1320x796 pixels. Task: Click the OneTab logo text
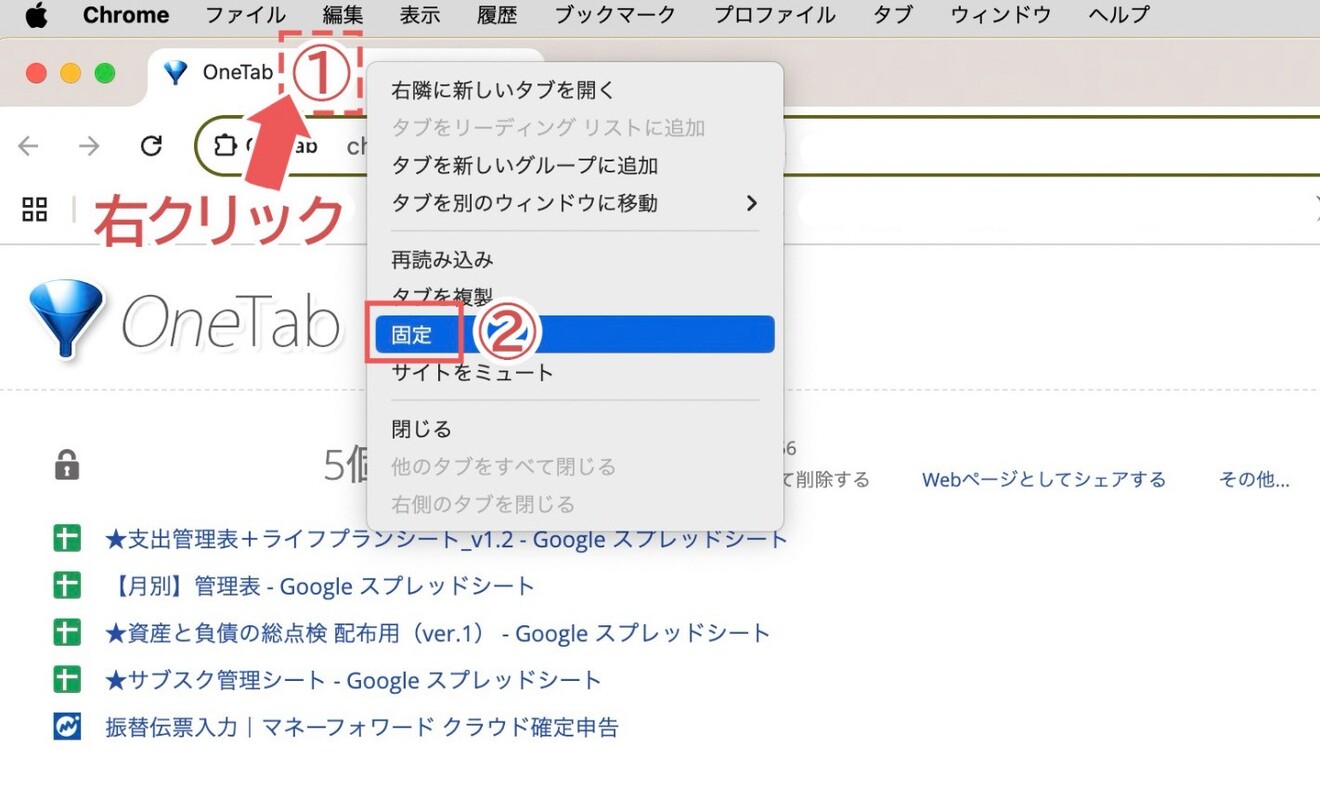point(231,324)
